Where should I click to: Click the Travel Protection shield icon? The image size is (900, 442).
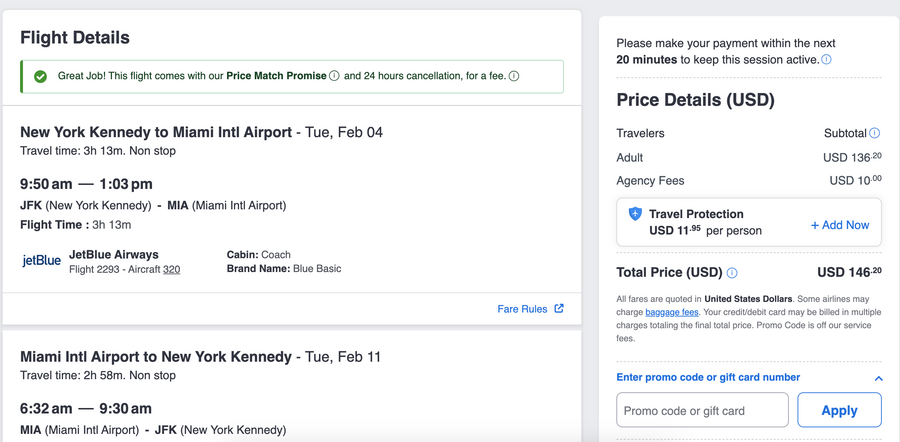pyautogui.click(x=634, y=214)
